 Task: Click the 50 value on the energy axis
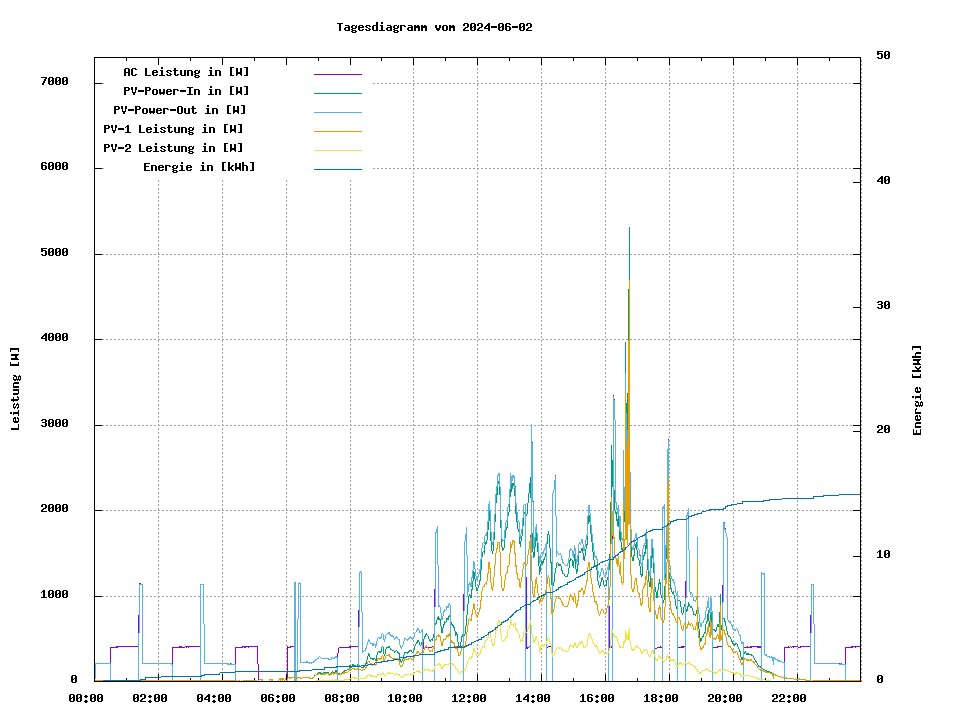point(883,55)
